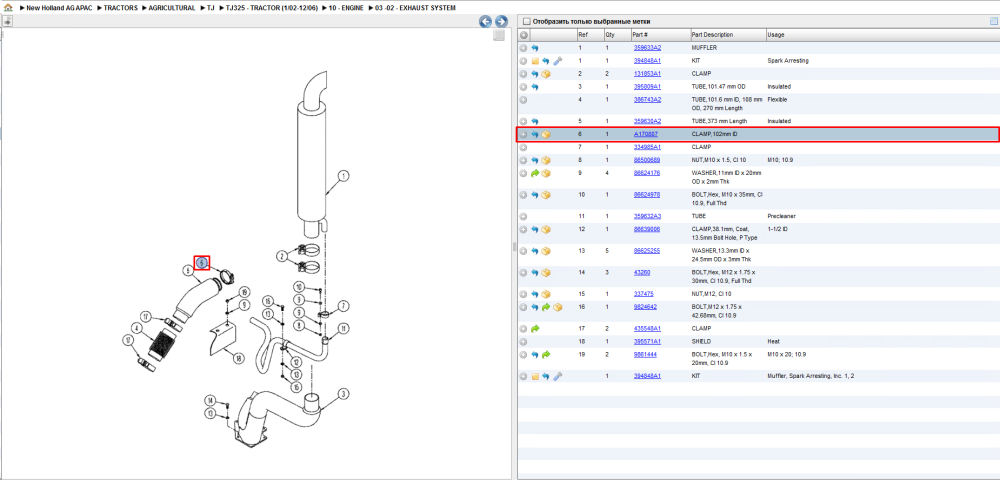
Task: Sort by the Usage column header
Action: pos(776,34)
